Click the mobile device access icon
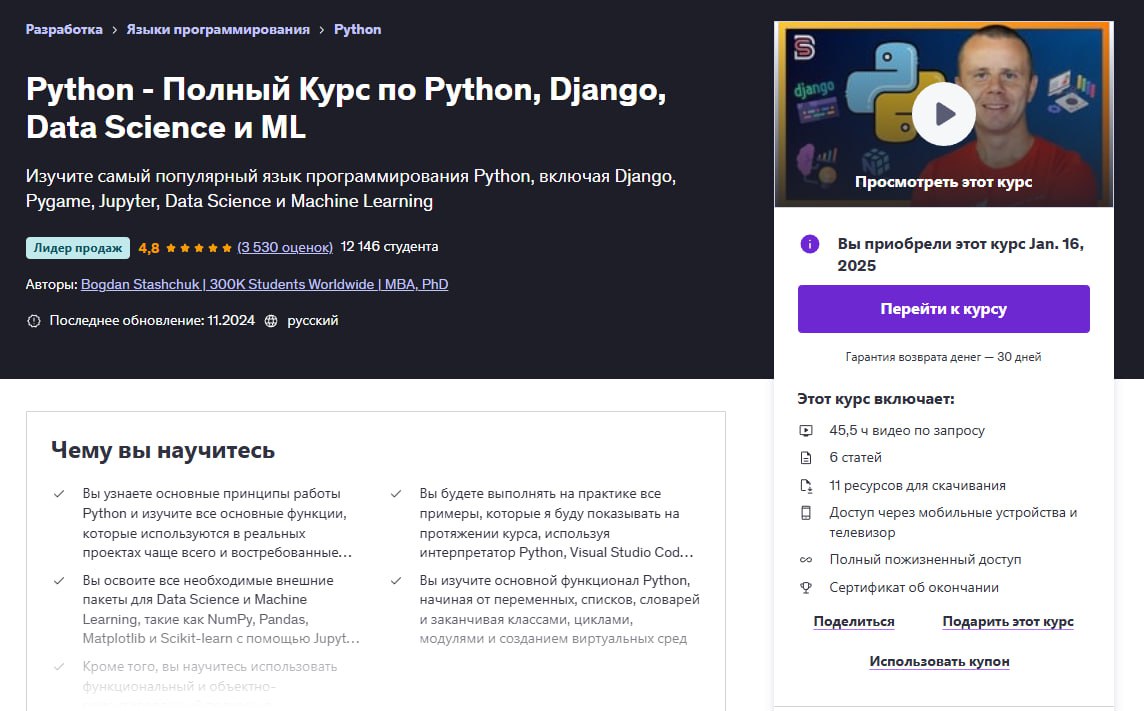The height and width of the screenshot is (711, 1144). 805,513
